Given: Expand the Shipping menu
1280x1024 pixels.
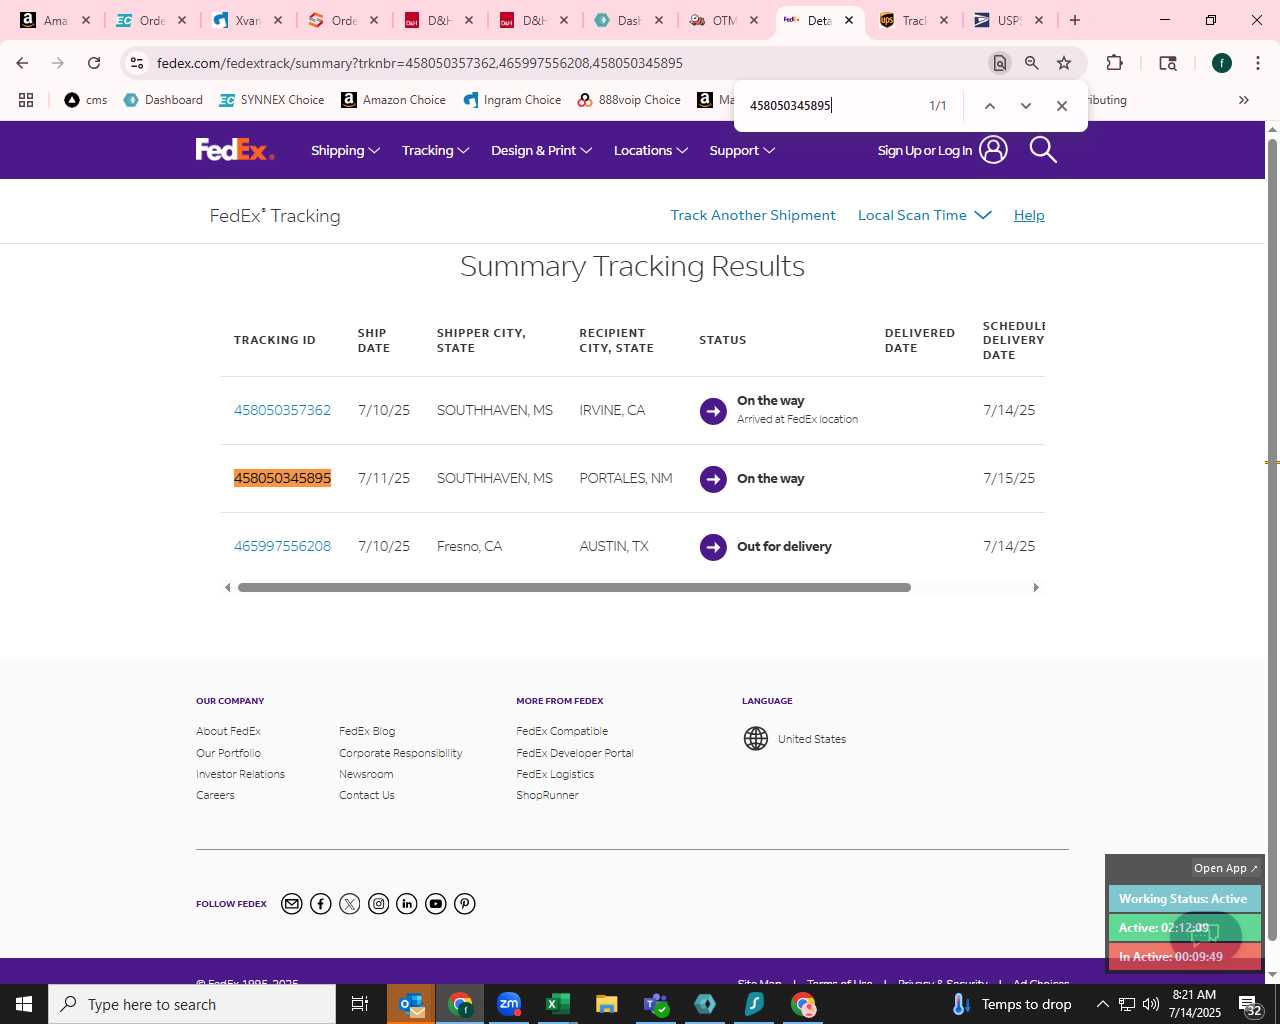Looking at the screenshot, I should 345,150.
